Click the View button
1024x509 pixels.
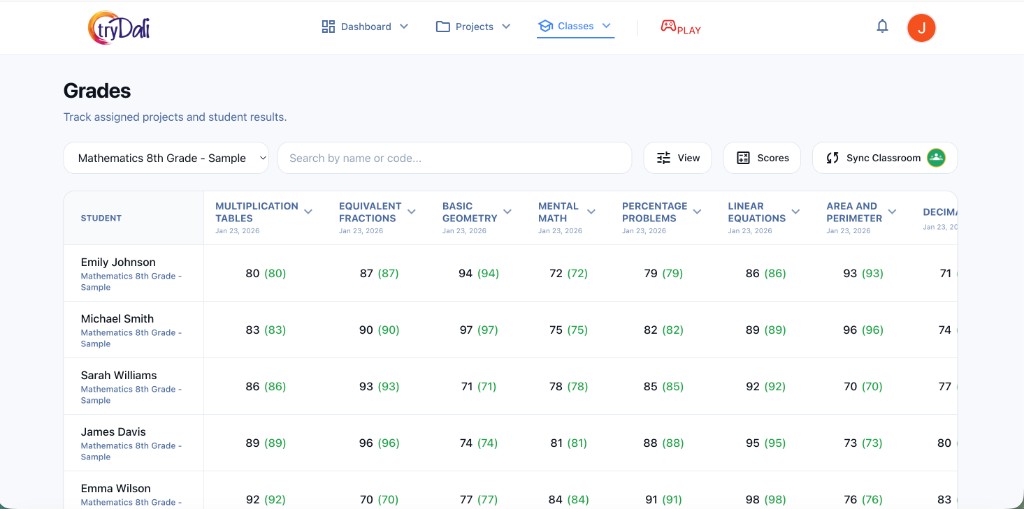pos(678,158)
